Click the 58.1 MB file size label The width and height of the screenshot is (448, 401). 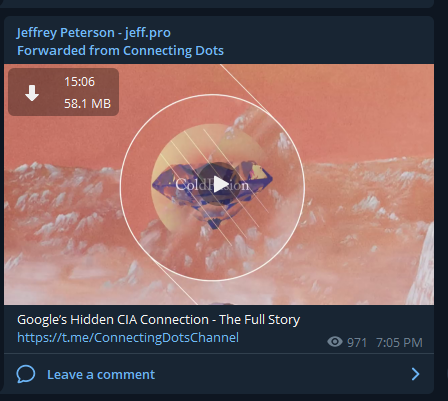87,104
